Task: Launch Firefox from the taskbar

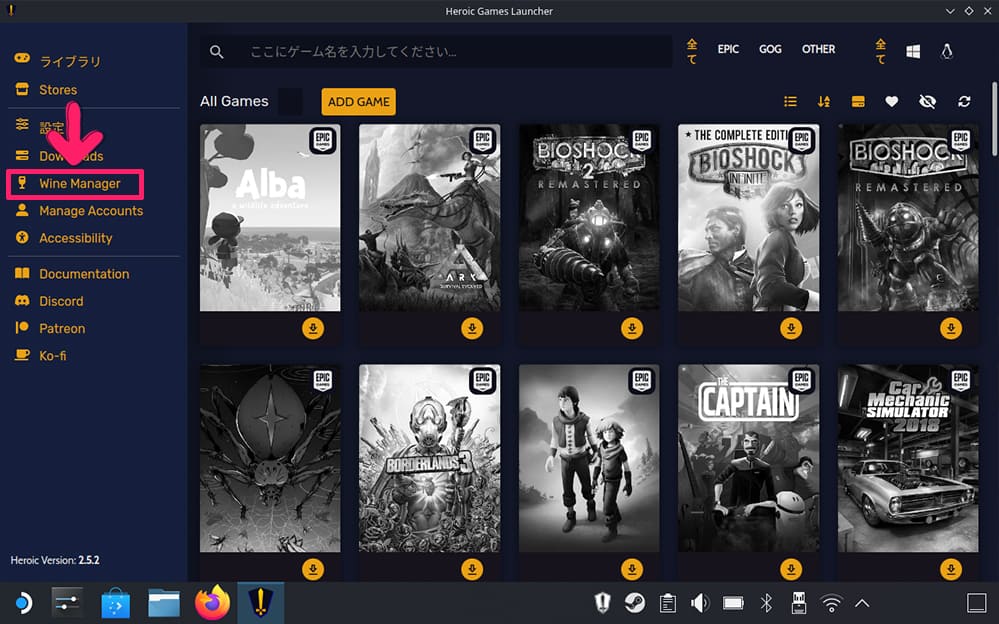Action: [x=212, y=602]
